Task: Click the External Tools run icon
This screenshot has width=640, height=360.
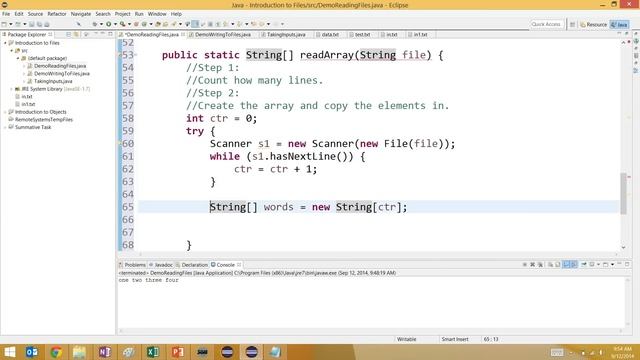Action: (122, 24)
